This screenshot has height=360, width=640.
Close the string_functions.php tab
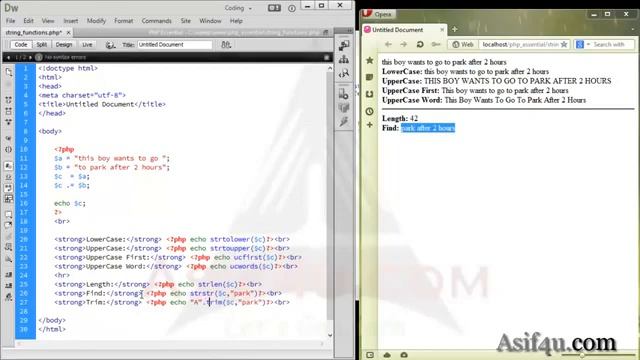pos(68,32)
